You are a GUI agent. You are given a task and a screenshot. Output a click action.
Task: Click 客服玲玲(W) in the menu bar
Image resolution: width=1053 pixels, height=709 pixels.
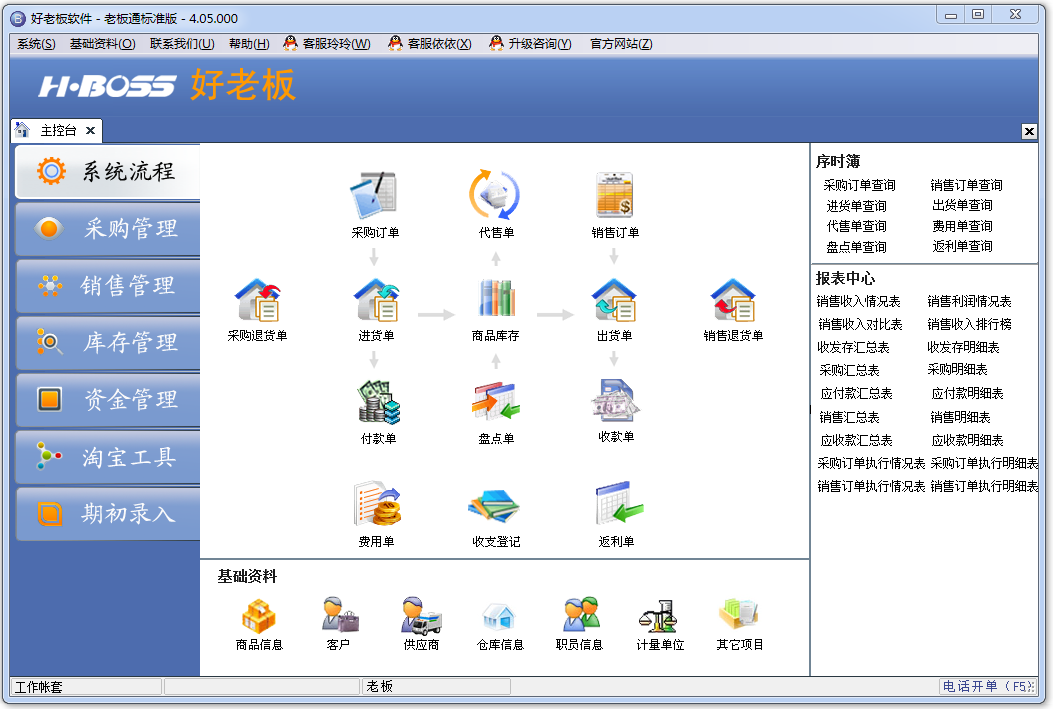tap(327, 44)
